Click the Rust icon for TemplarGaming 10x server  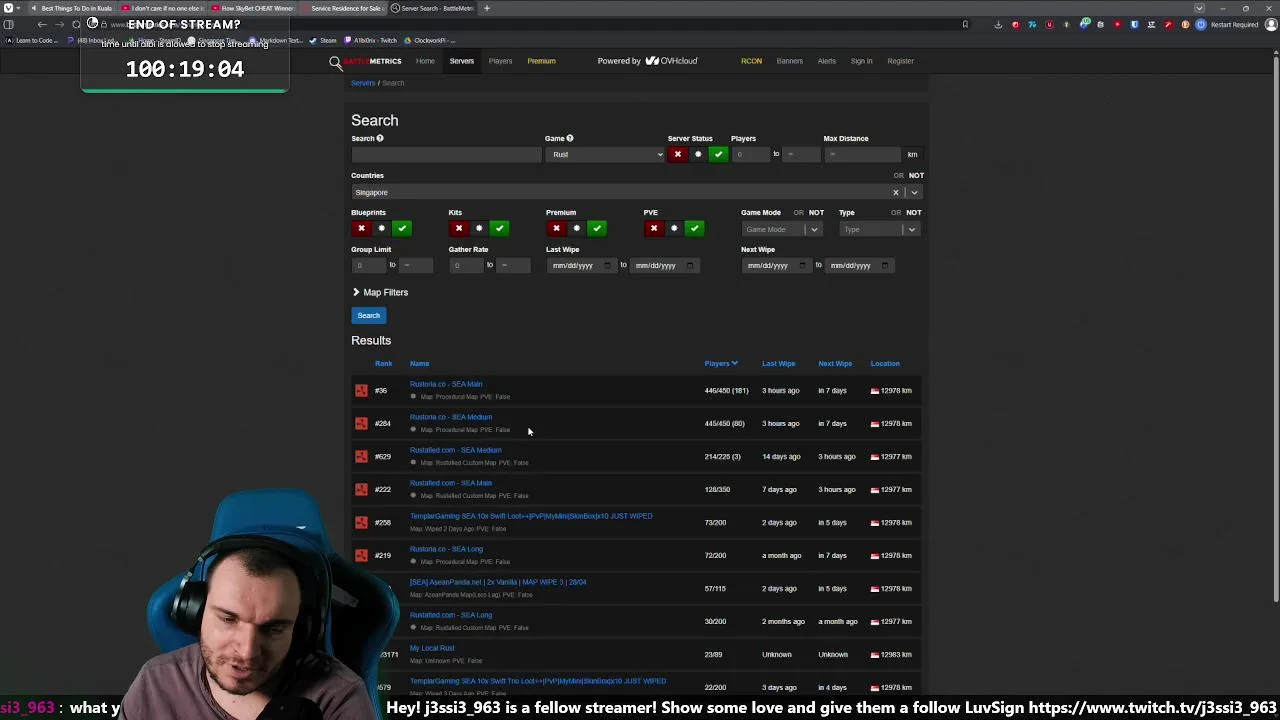pos(361,522)
